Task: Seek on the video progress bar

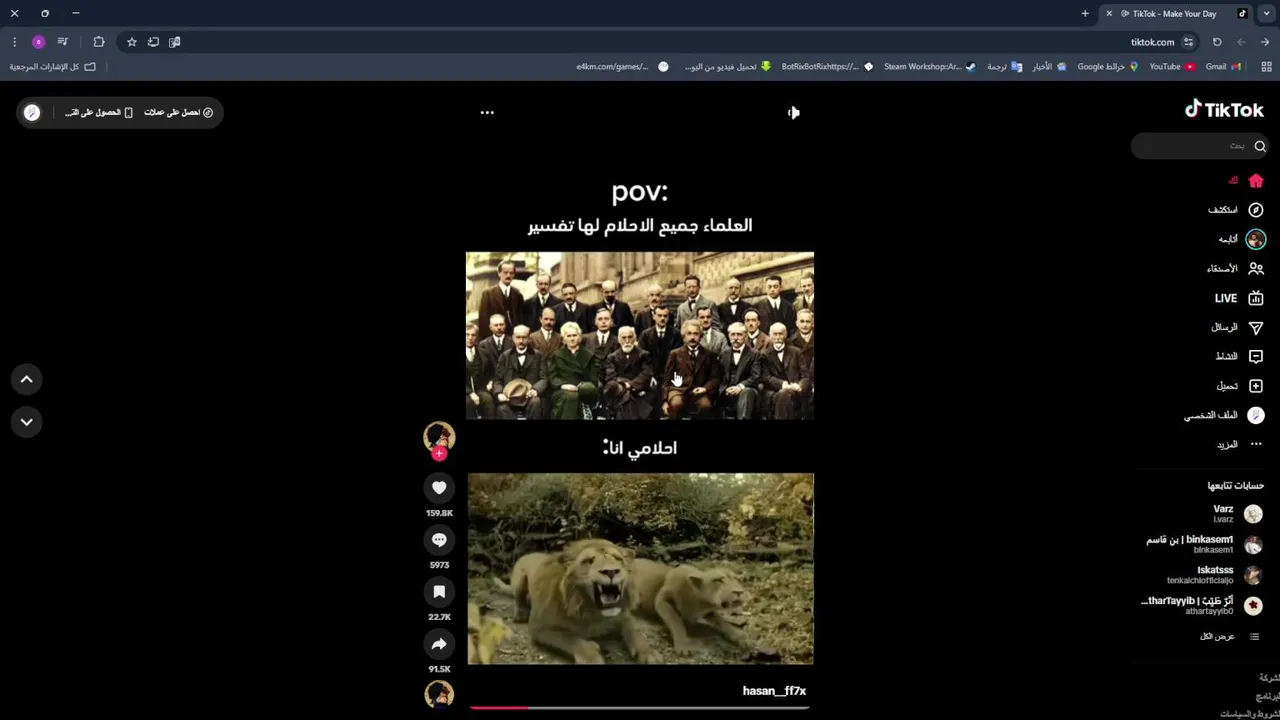Action: pos(640,707)
